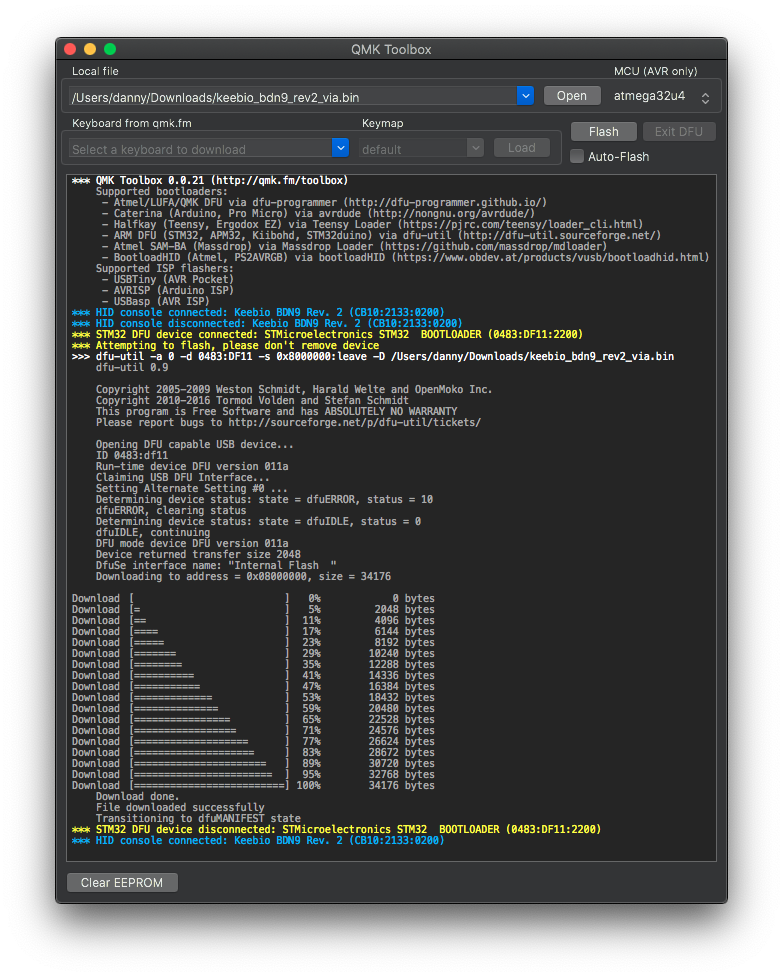Click the dfu-util command line in the log
783x977 pixels.
click(372, 356)
